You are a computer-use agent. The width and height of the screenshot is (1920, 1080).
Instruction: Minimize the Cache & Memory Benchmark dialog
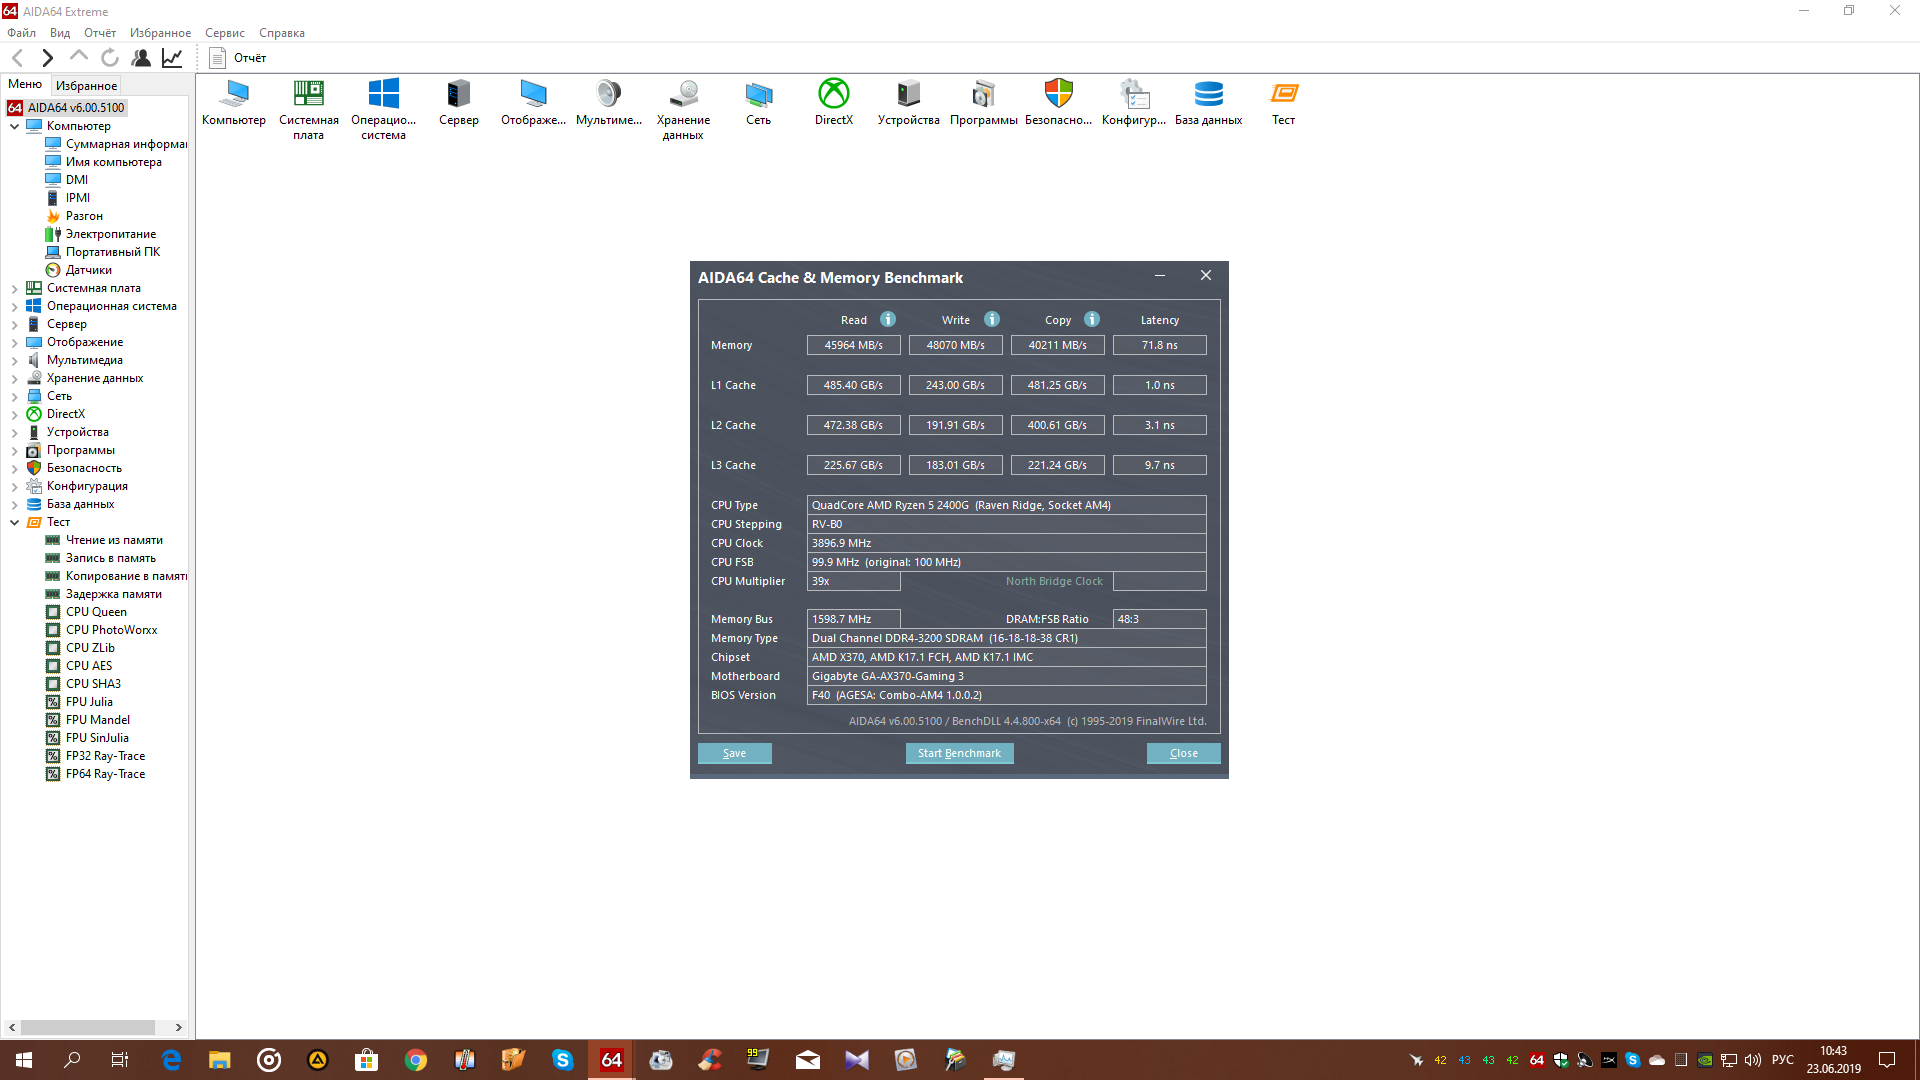click(1160, 276)
